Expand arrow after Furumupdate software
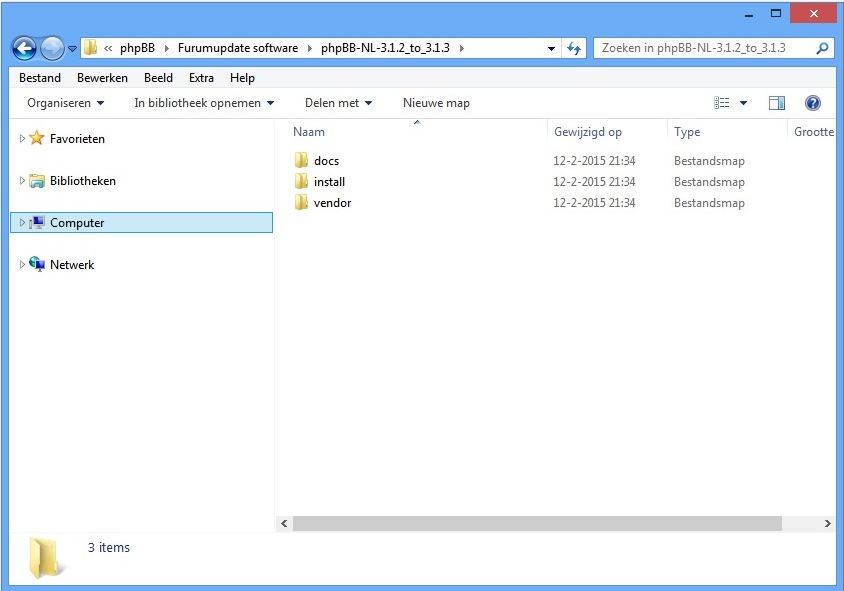The image size is (844, 591). point(310,48)
